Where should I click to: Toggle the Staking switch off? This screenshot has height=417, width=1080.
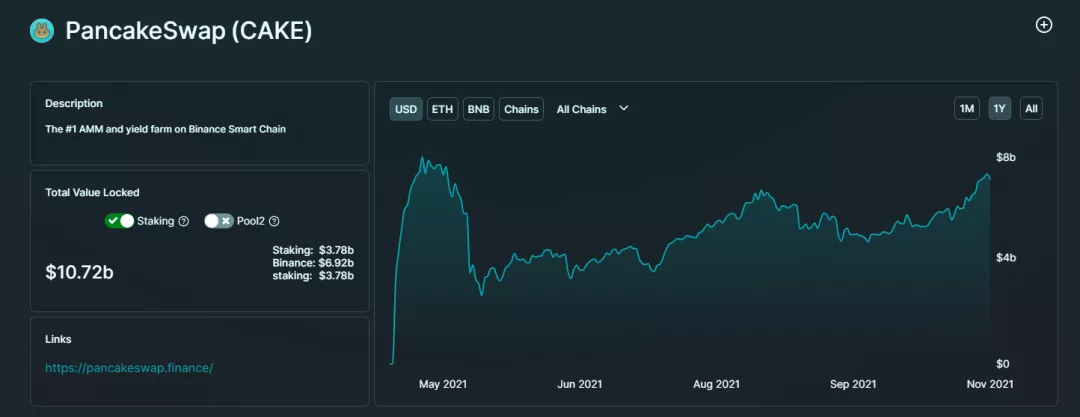(119, 221)
